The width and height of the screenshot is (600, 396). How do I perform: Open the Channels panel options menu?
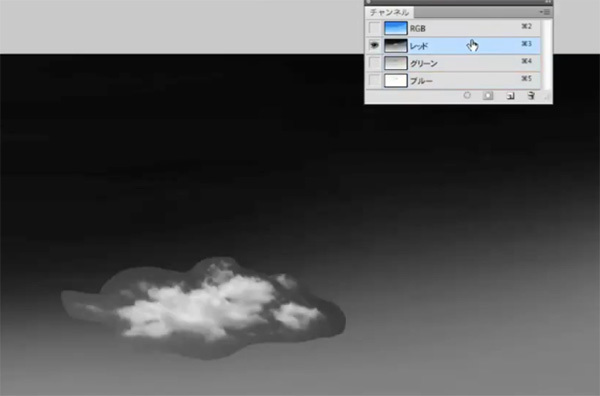[x=545, y=12]
